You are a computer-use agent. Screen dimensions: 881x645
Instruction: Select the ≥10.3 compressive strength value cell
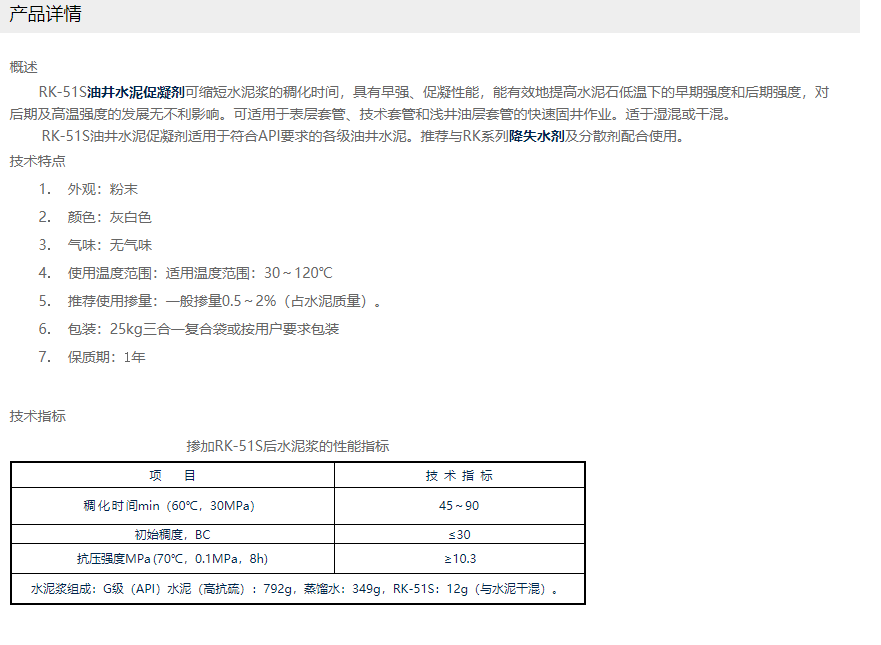(x=459, y=559)
